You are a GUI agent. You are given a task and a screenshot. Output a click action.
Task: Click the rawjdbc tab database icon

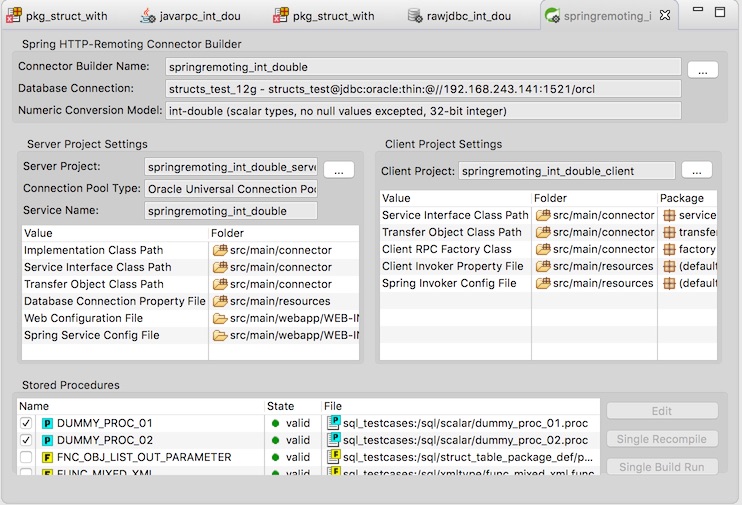click(x=415, y=16)
